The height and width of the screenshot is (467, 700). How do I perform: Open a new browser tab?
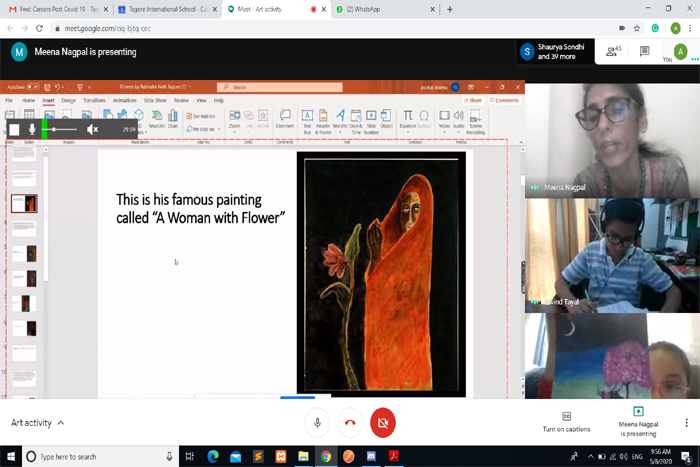450,9
